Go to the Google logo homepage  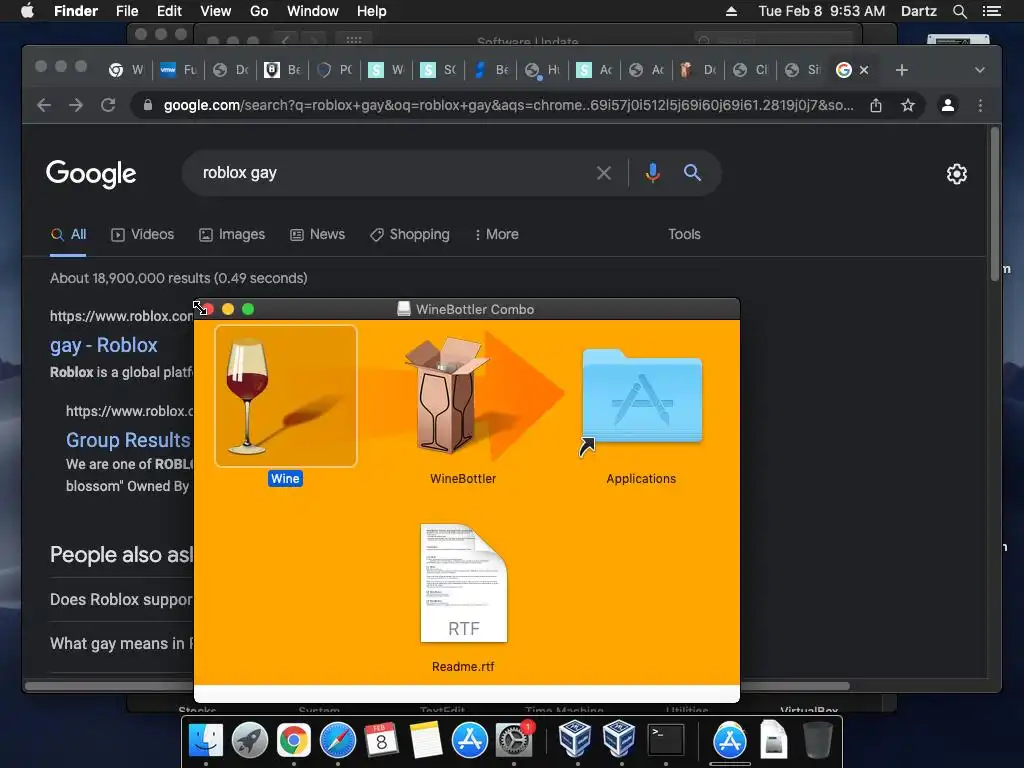pos(91,174)
